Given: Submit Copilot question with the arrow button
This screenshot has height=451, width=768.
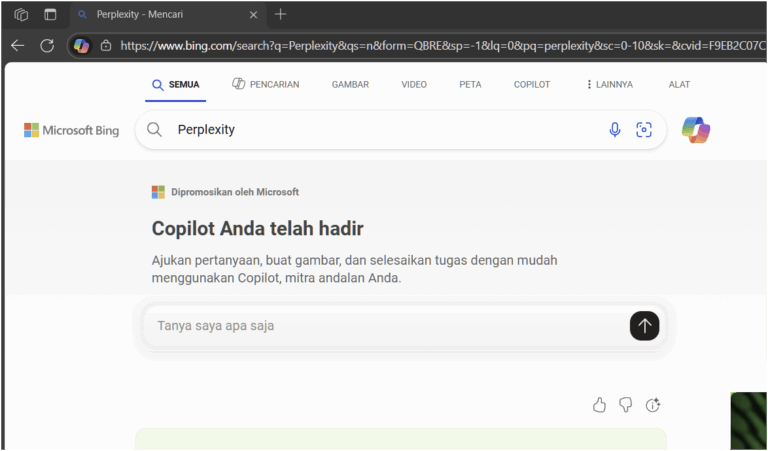Looking at the screenshot, I should (645, 326).
